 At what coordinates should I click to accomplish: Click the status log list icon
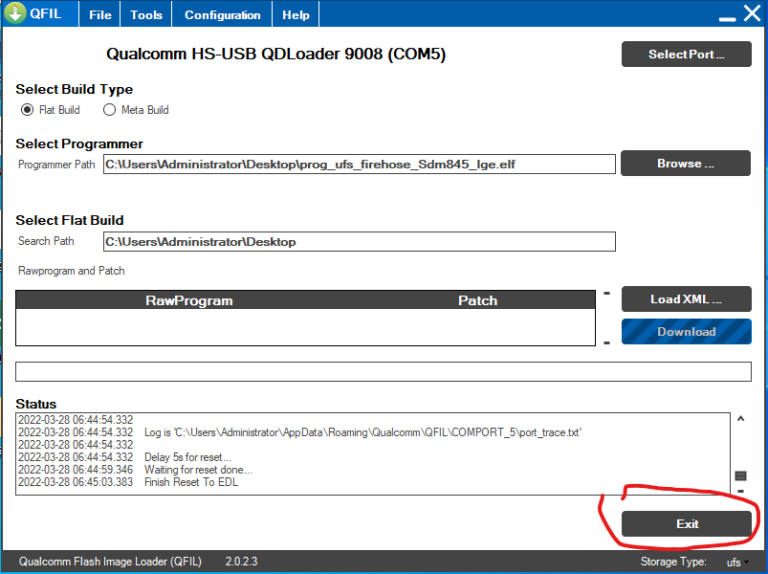point(740,477)
